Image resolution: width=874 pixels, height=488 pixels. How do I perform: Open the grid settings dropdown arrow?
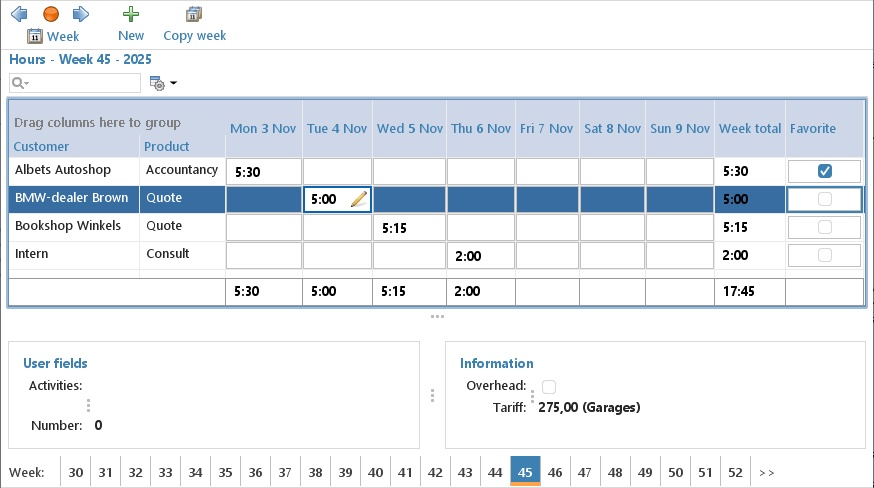(x=174, y=83)
